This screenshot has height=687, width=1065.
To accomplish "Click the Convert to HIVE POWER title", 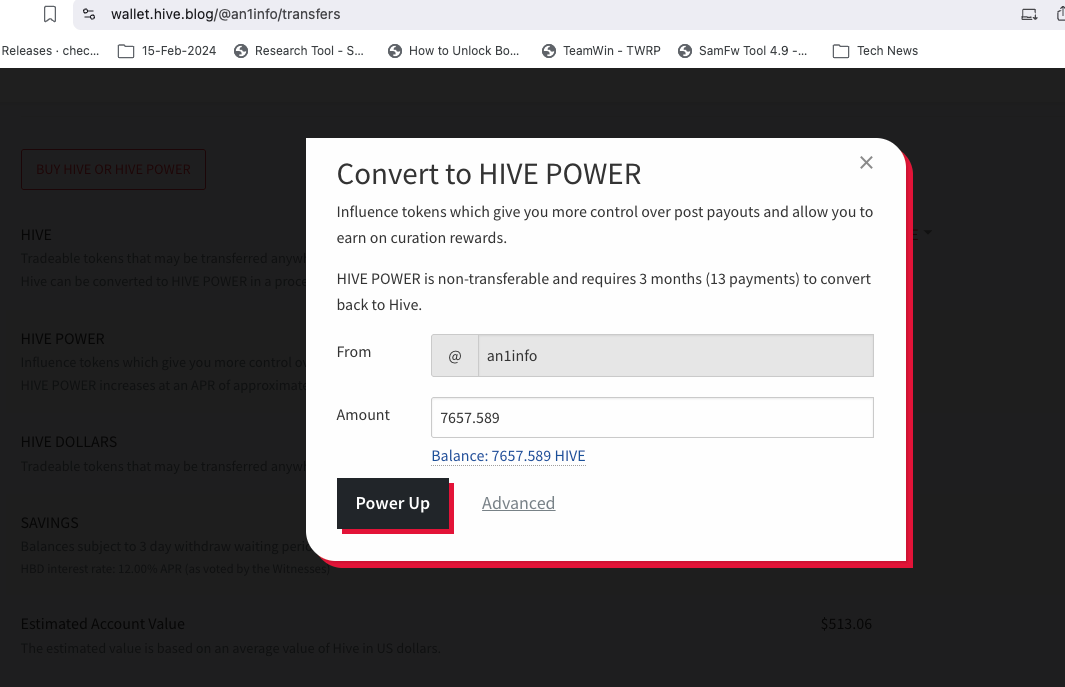I will coord(489,175).
